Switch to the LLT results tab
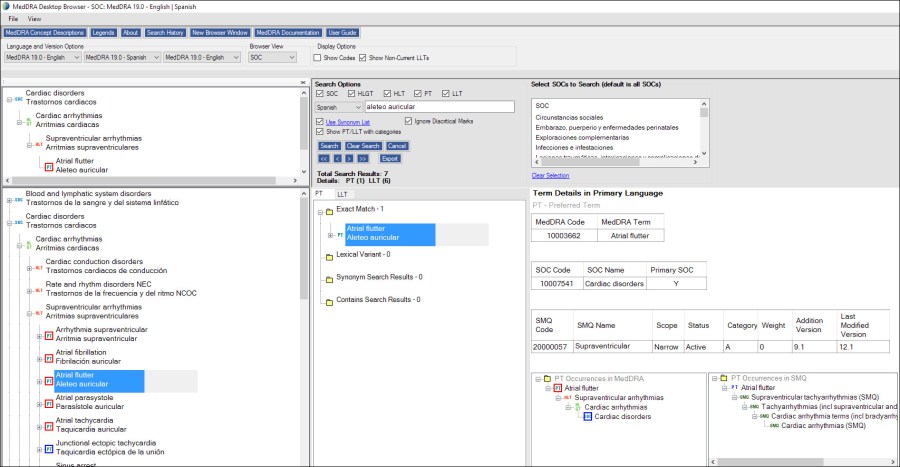Viewport: 900px width, 467px height. pyautogui.click(x=342, y=193)
